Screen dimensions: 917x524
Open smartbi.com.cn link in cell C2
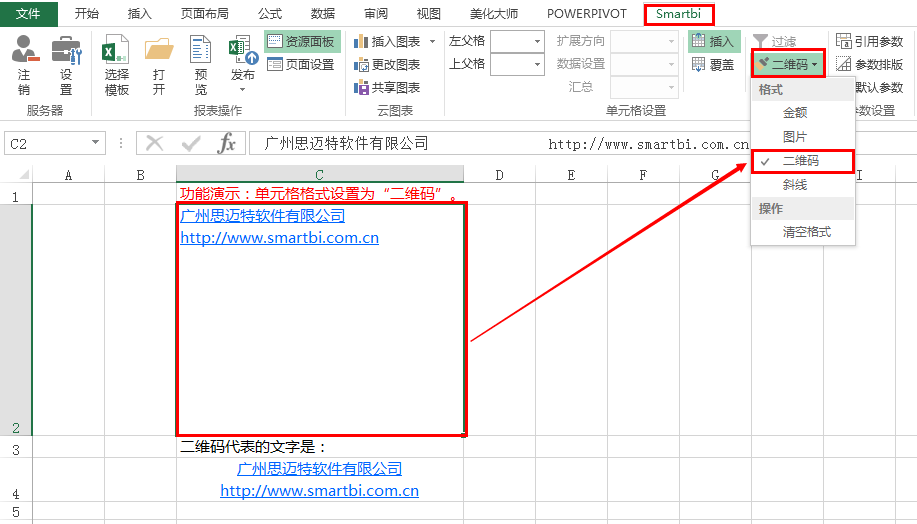tap(280, 238)
